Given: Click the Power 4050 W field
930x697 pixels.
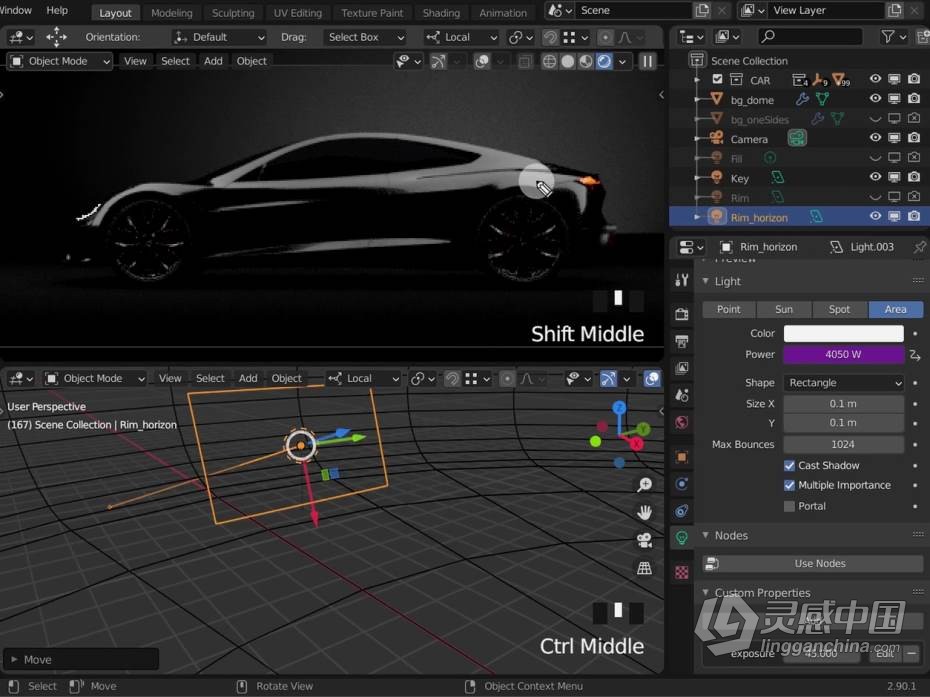Looking at the screenshot, I should (843, 355).
